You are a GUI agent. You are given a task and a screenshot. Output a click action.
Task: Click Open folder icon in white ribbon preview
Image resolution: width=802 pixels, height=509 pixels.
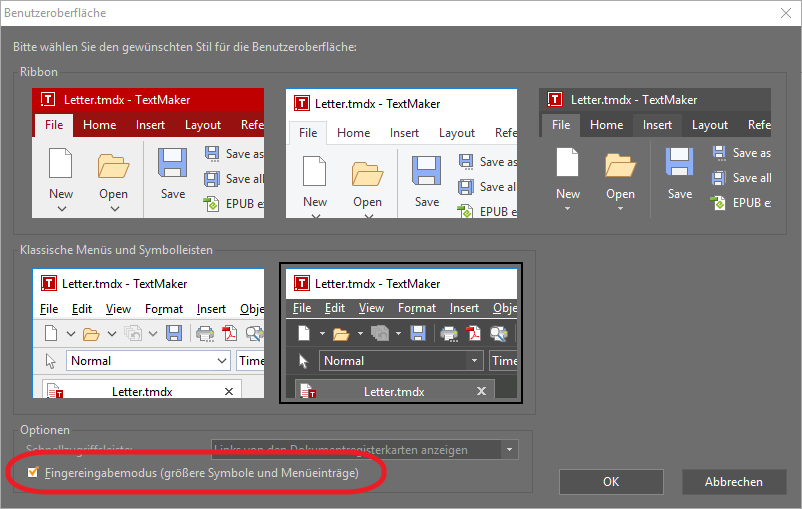pos(367,174)
